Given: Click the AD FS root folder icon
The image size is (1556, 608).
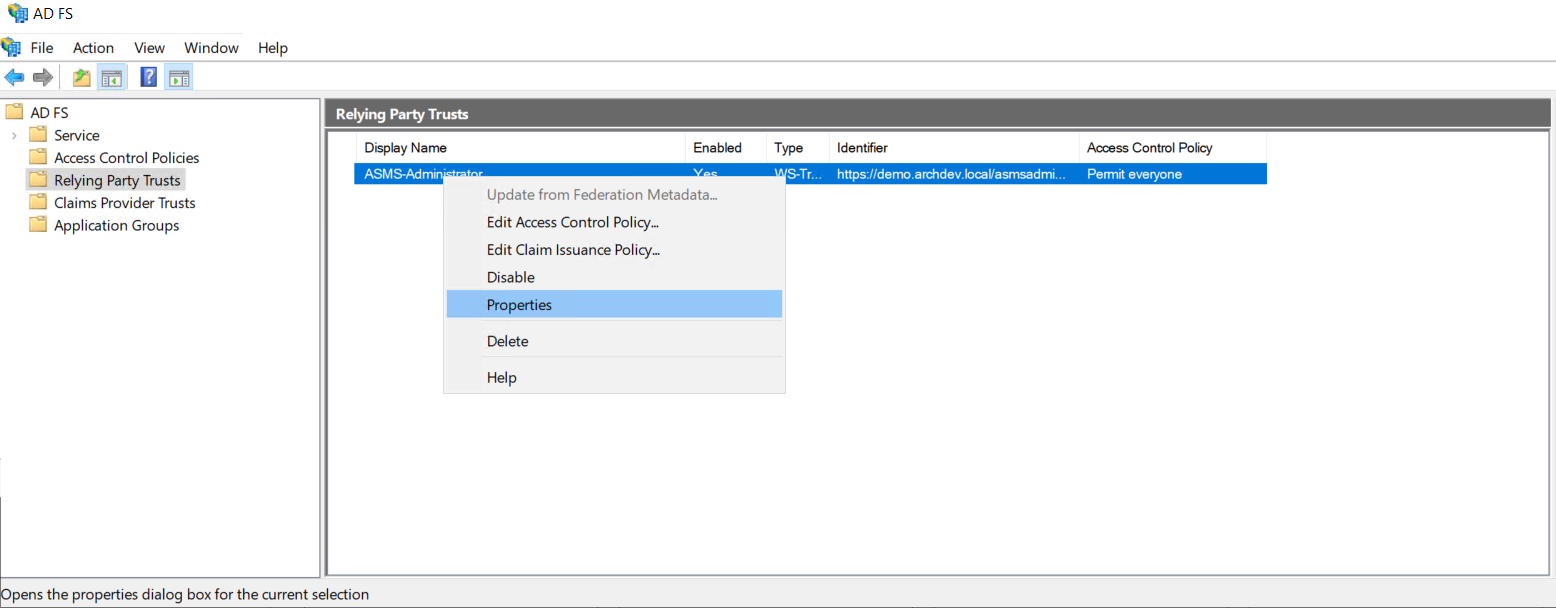Looking at the screenshot, I should 14,112.
